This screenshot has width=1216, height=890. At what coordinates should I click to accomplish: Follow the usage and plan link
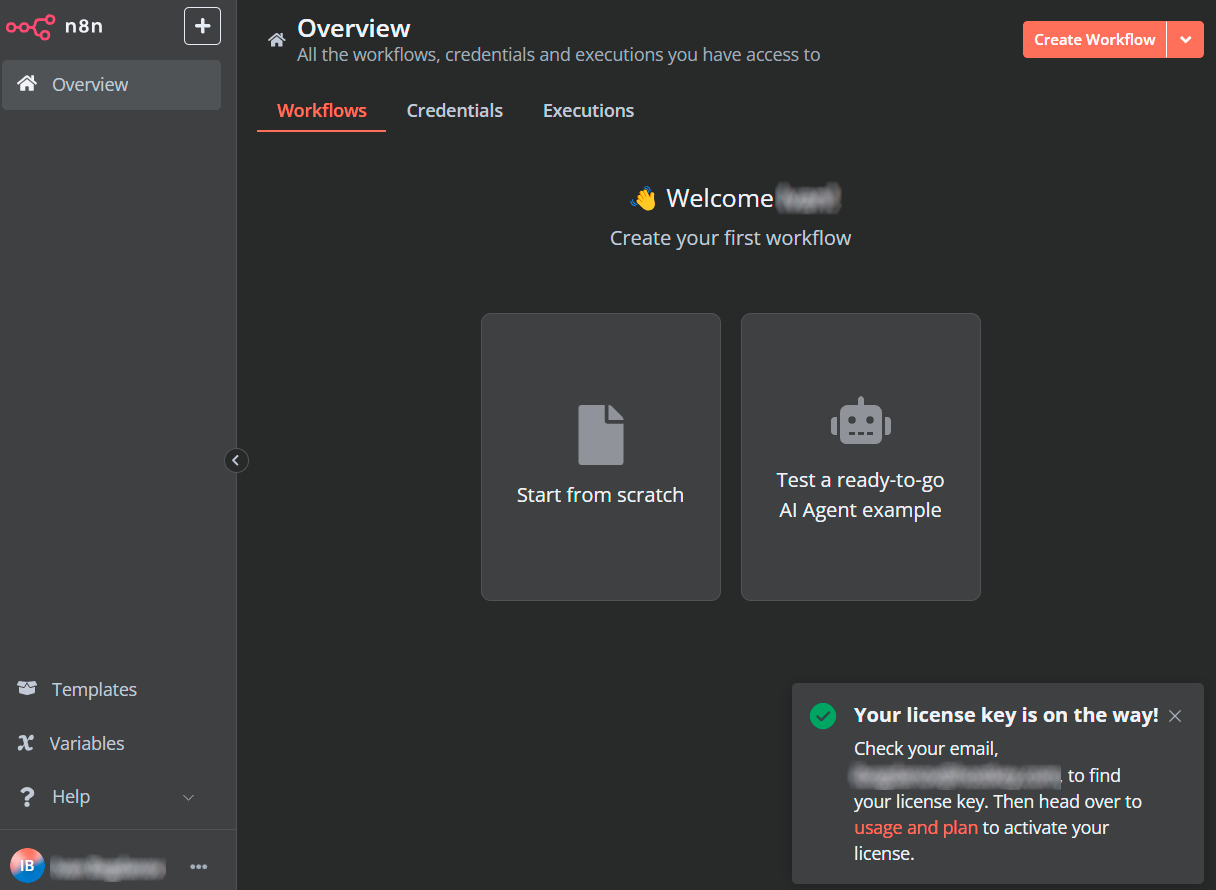(915, 828)
